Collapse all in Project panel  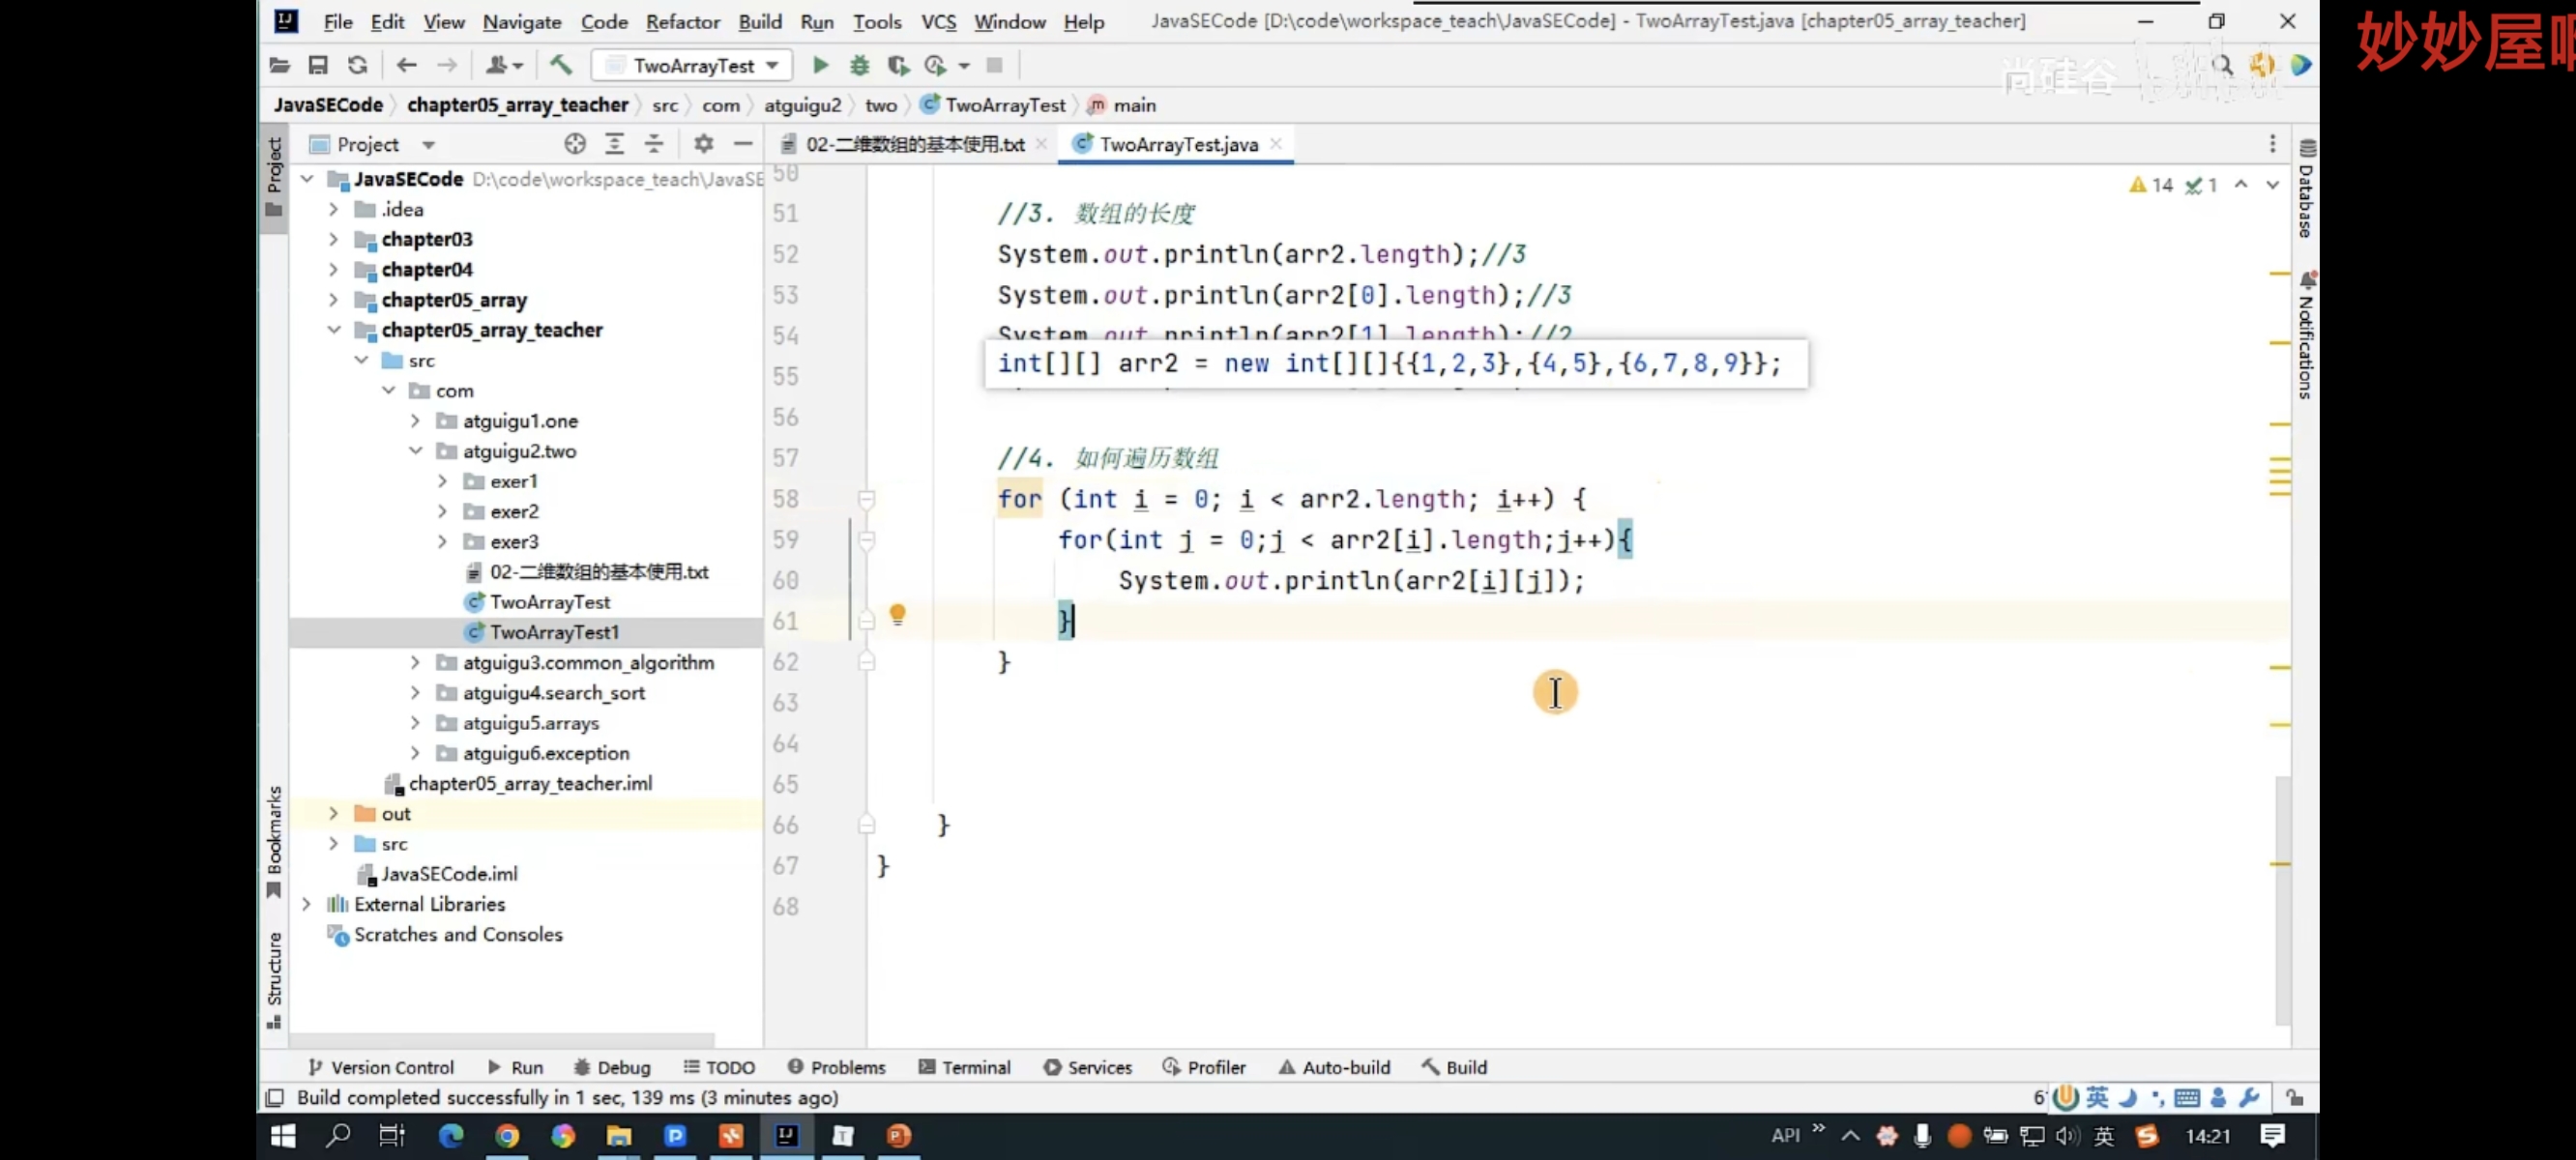pos(654,144)
